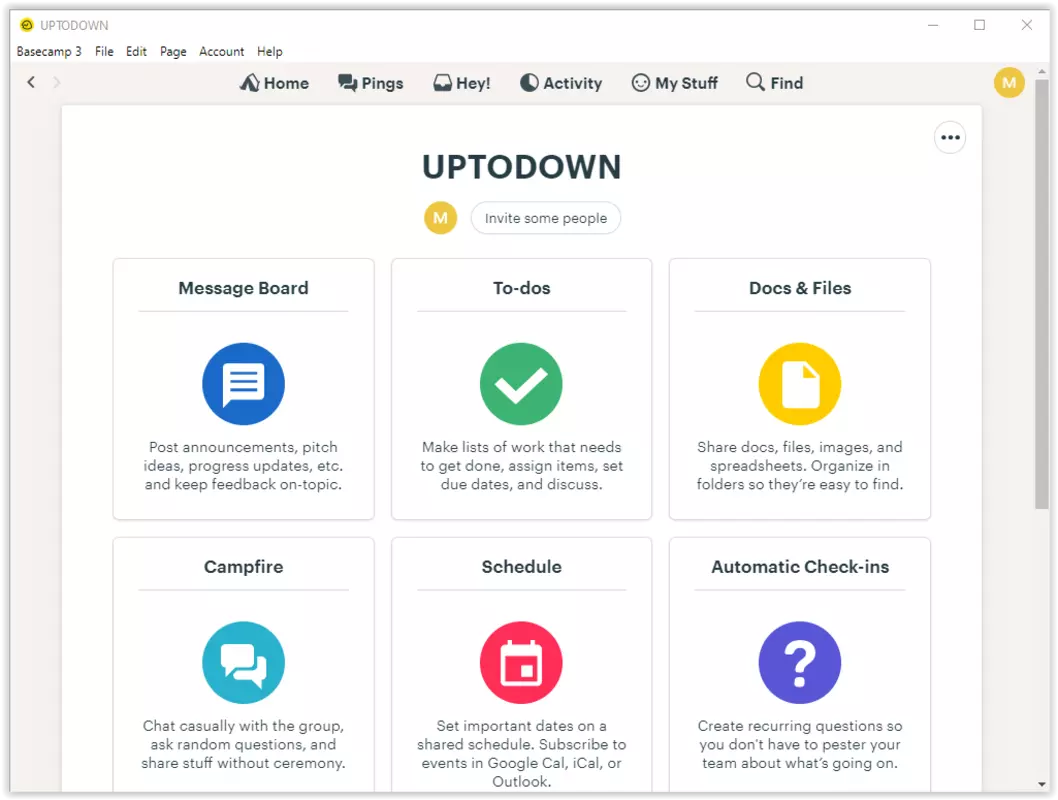Click the Basecamp app icon in title bar

26,25
